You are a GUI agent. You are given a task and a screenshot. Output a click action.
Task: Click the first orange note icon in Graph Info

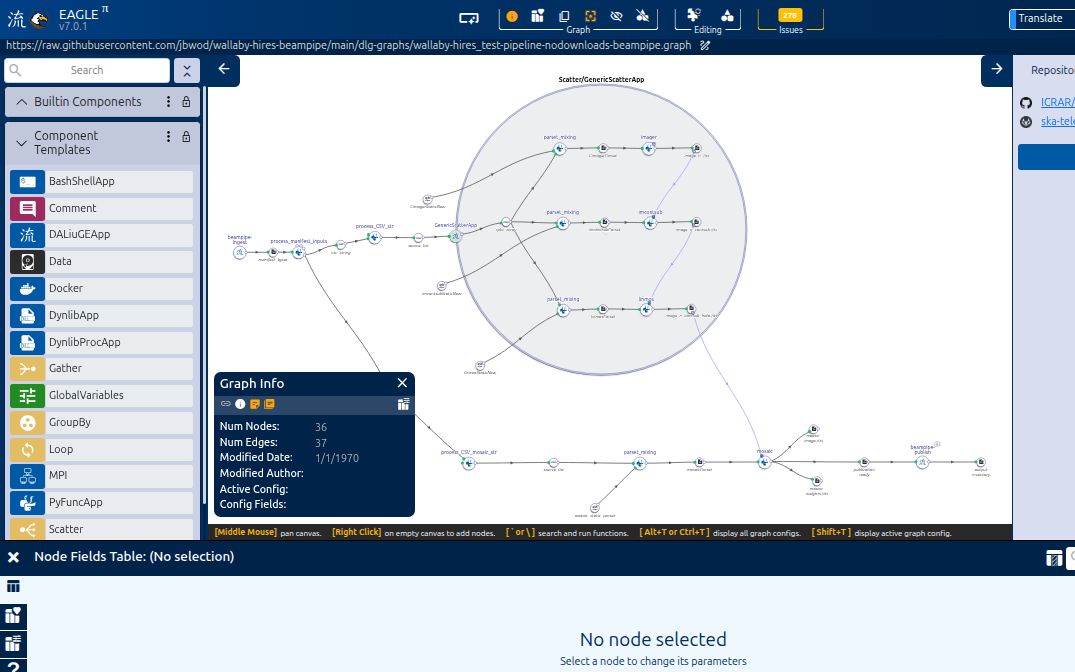pos(255,404)
